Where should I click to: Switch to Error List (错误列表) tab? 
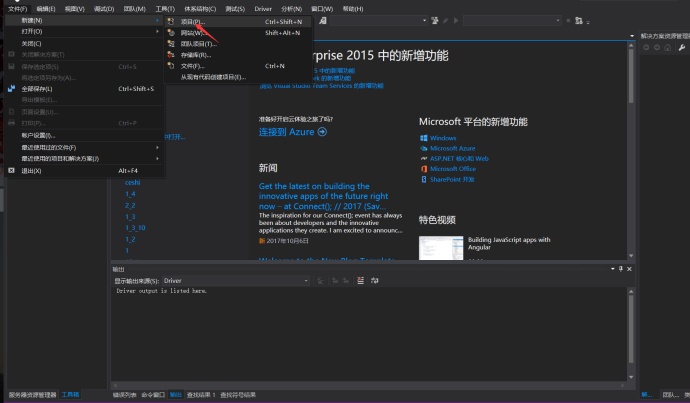[125, 395]
